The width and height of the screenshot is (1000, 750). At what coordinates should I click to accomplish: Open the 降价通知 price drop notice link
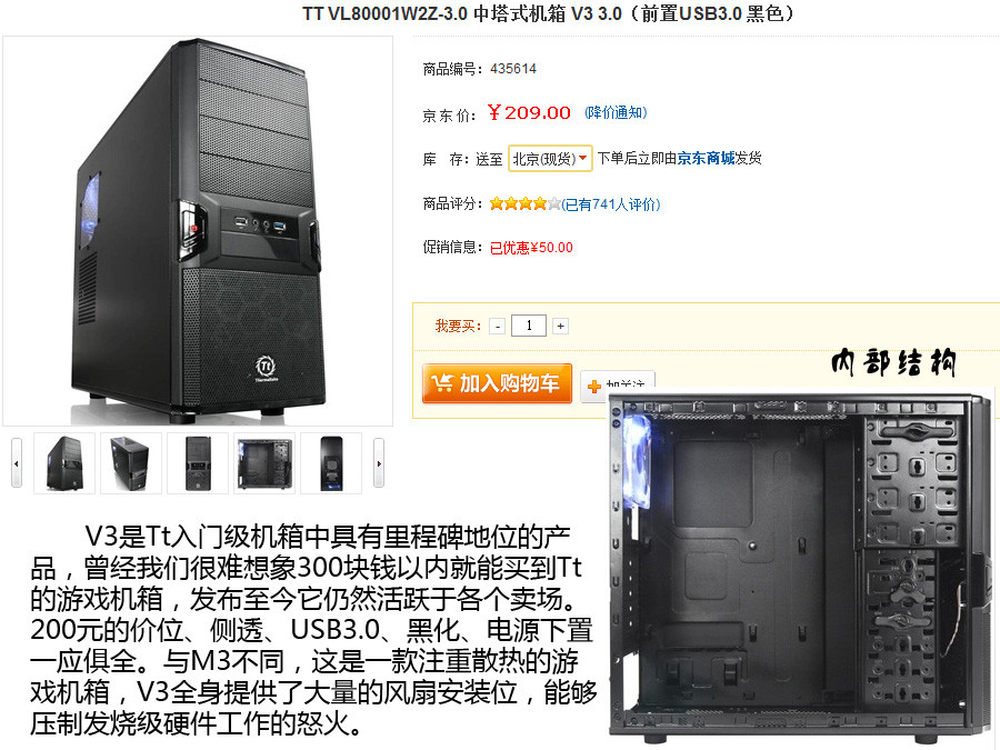point(616,113)
